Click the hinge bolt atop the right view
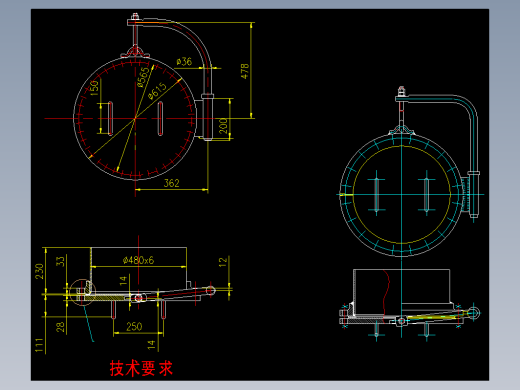Screen dimensions: 520x390 coord(401,91)
